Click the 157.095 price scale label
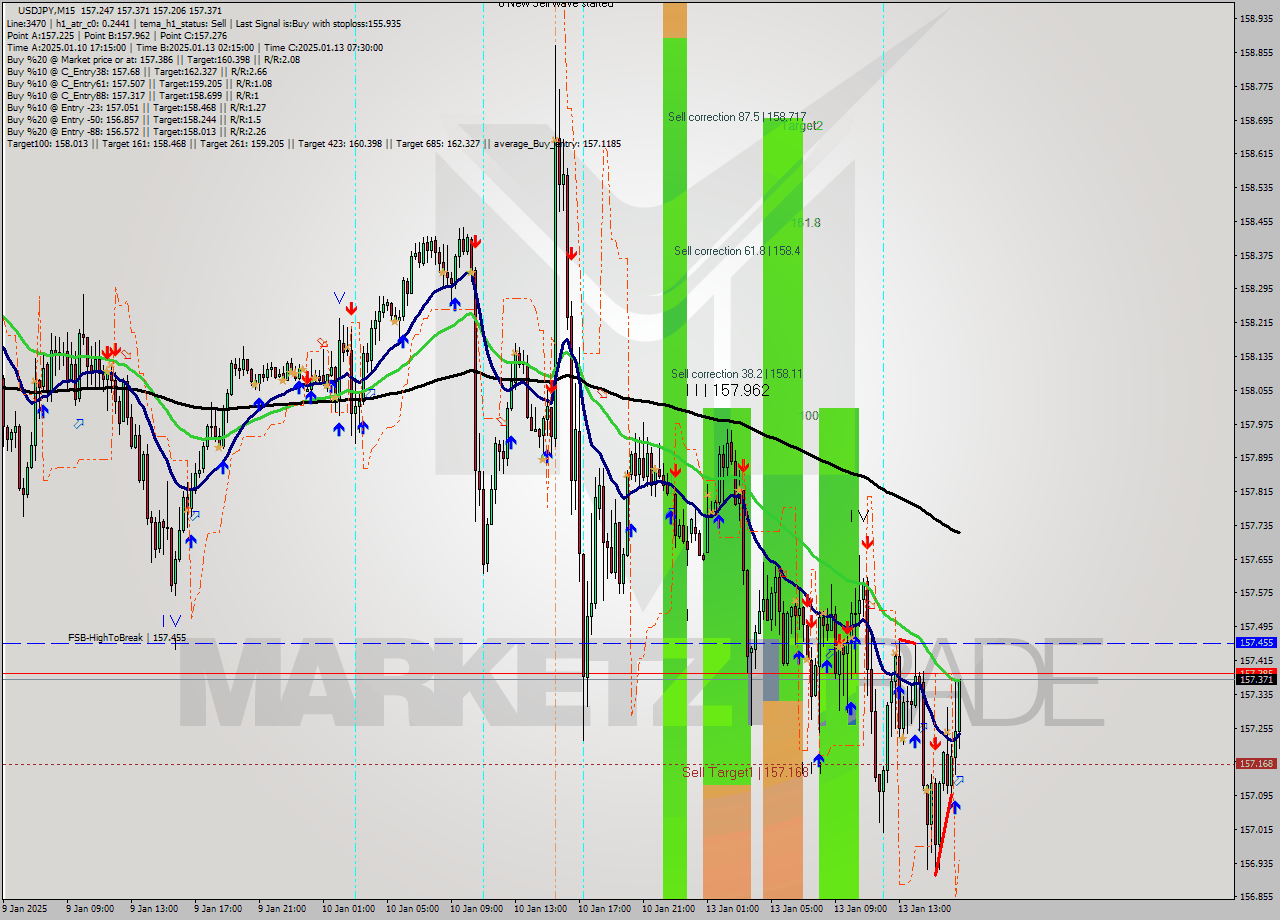Screen dimensions: 1280x920 tap(1256, 795)
